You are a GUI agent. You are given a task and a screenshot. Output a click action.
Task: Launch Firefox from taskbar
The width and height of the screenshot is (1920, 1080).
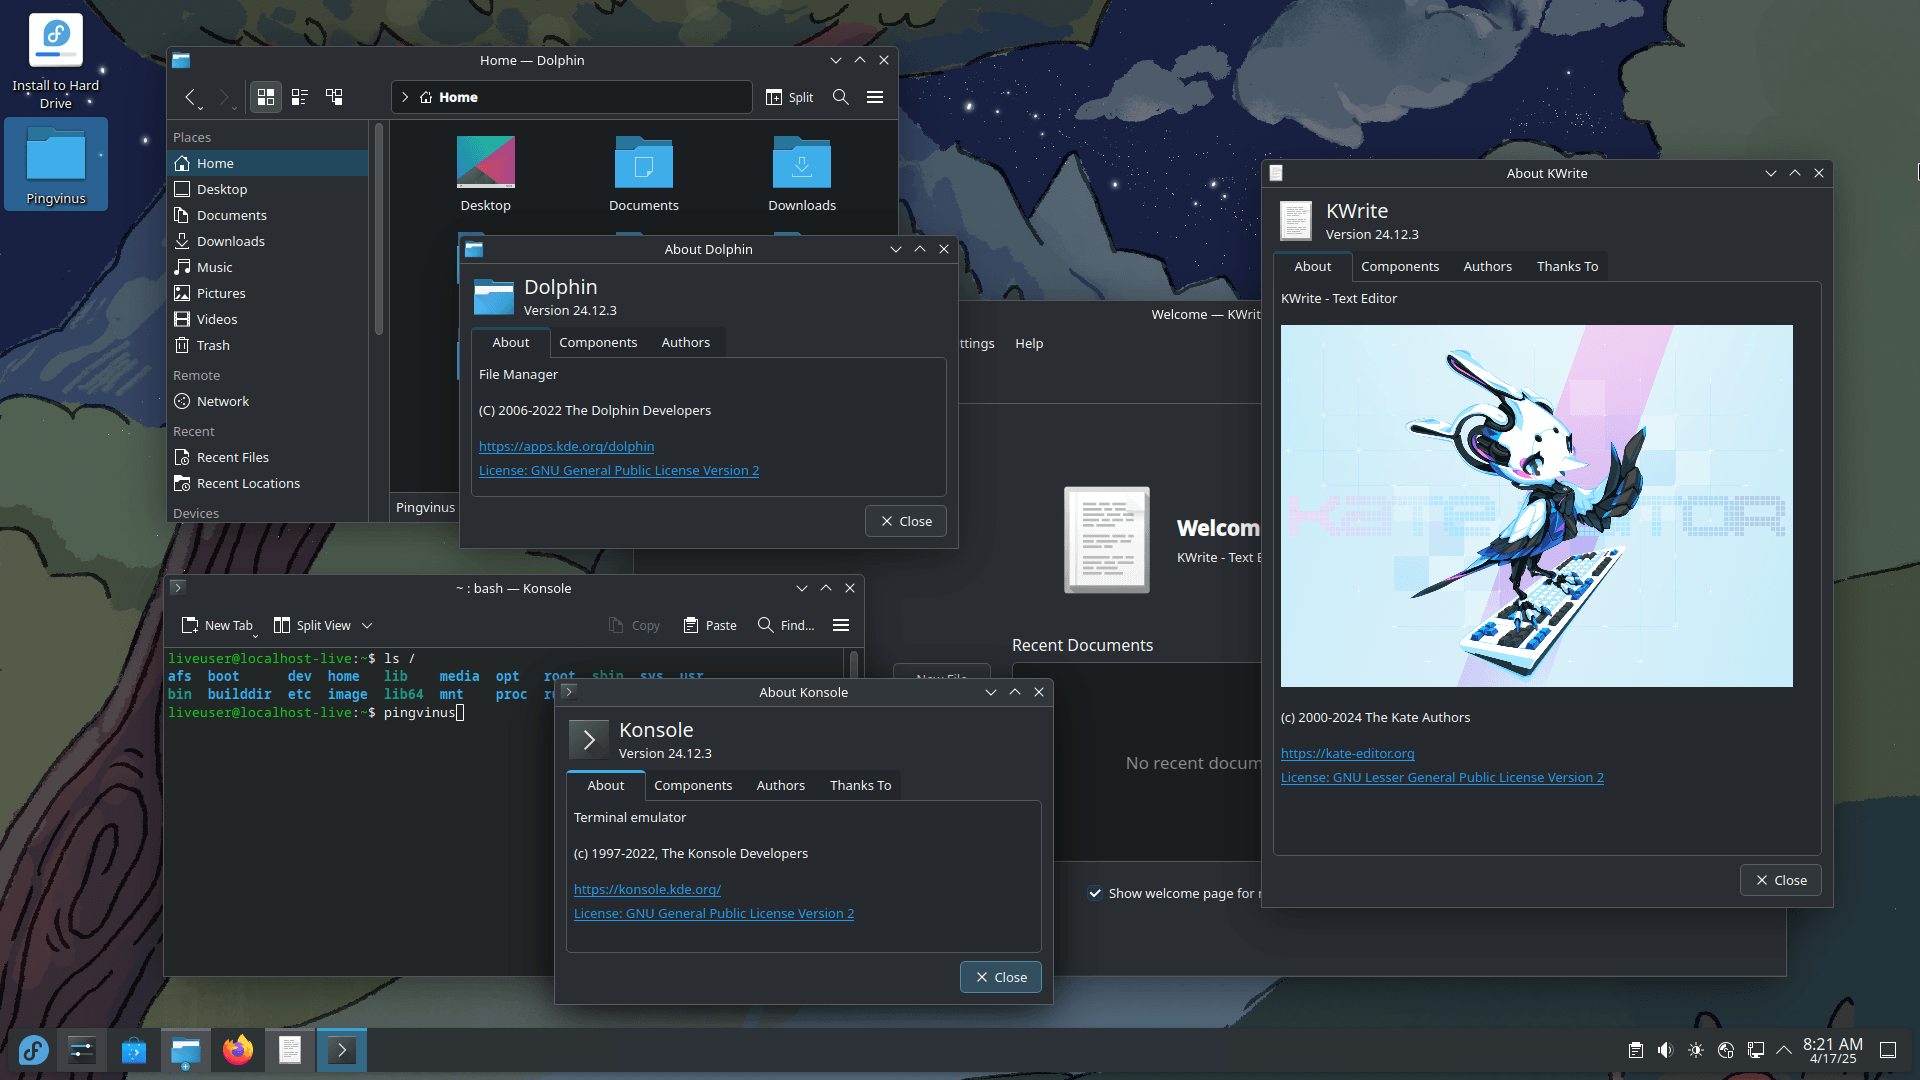pyautogui.click(x=238, y=1050)
